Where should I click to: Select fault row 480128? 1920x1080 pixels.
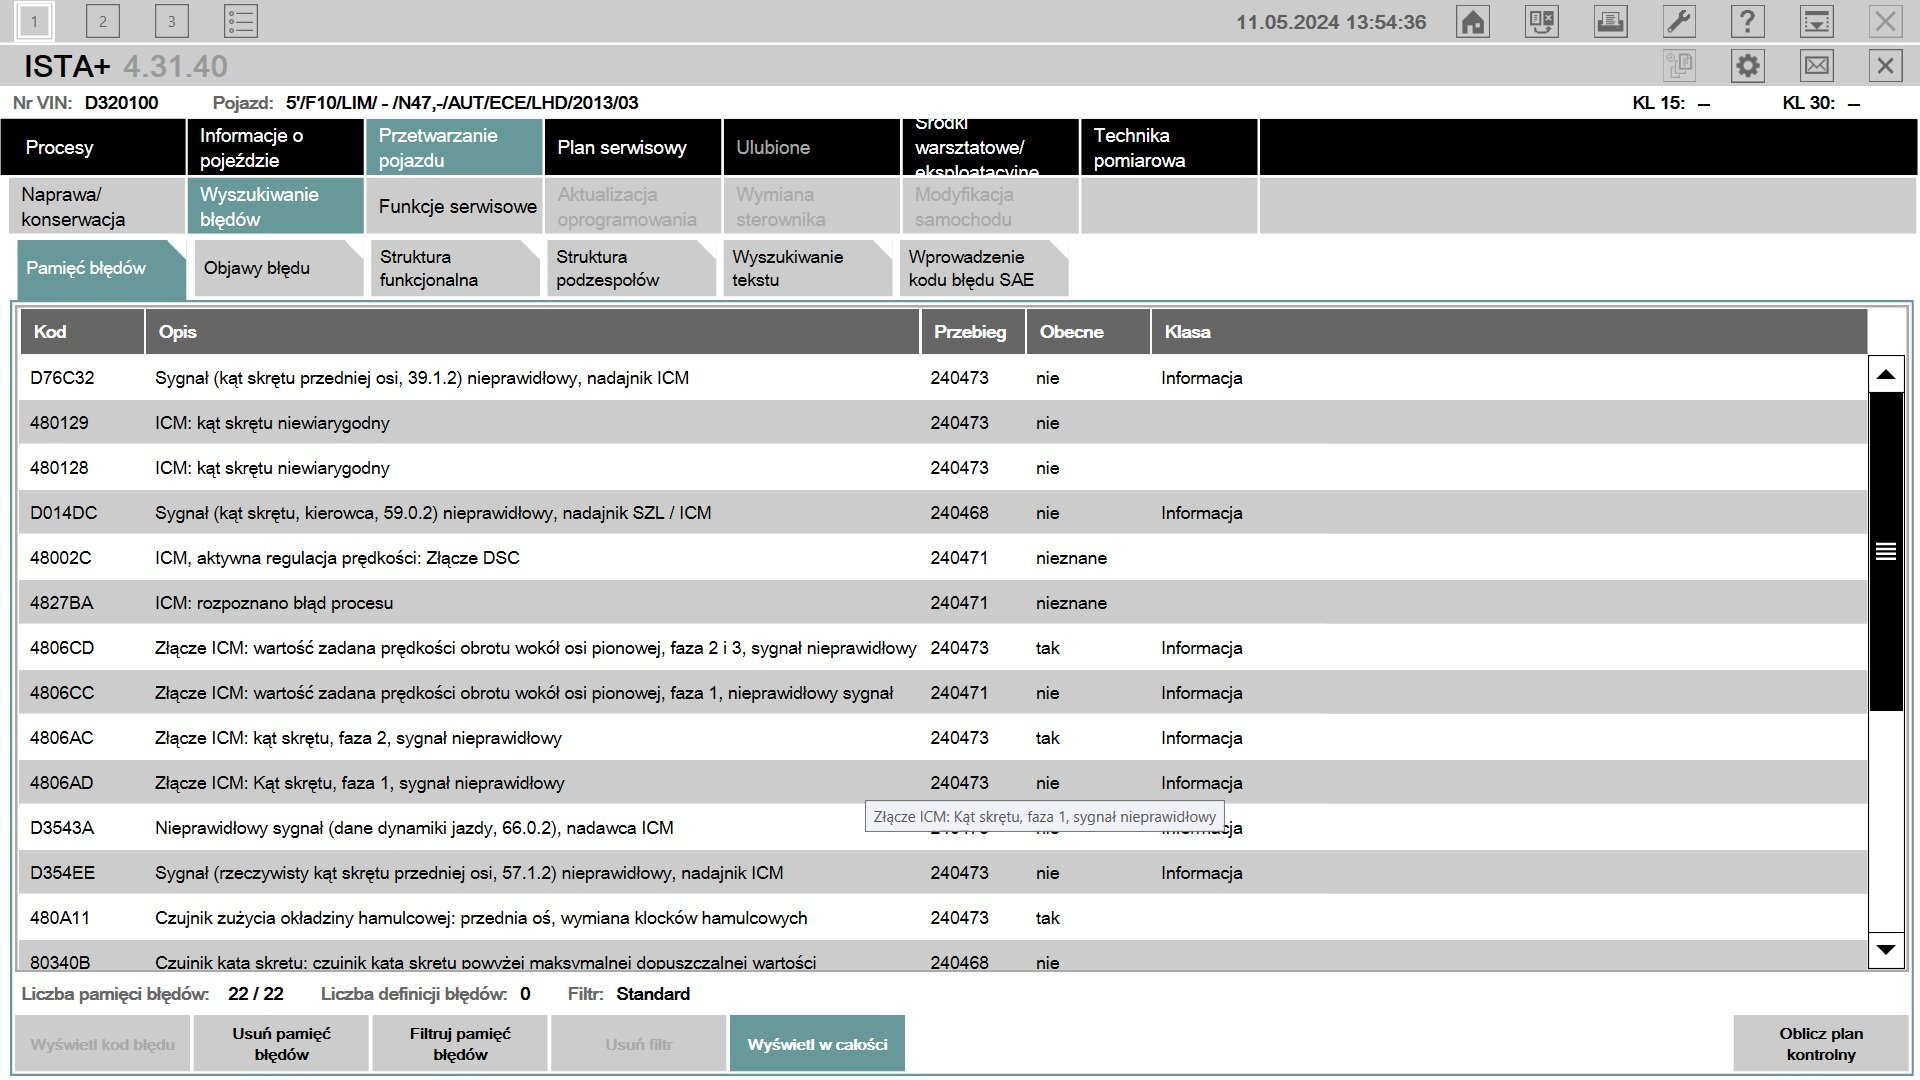coord(942,468)
